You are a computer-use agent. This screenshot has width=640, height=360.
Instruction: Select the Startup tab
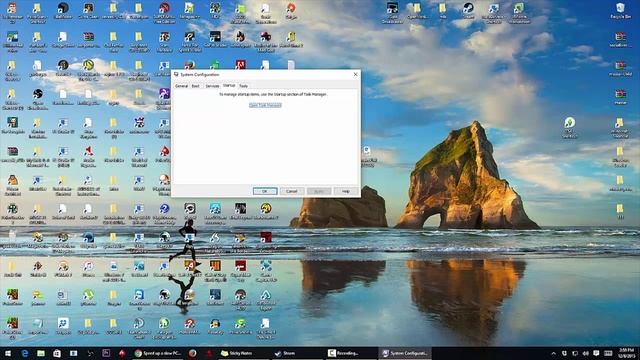coord(229,86)
